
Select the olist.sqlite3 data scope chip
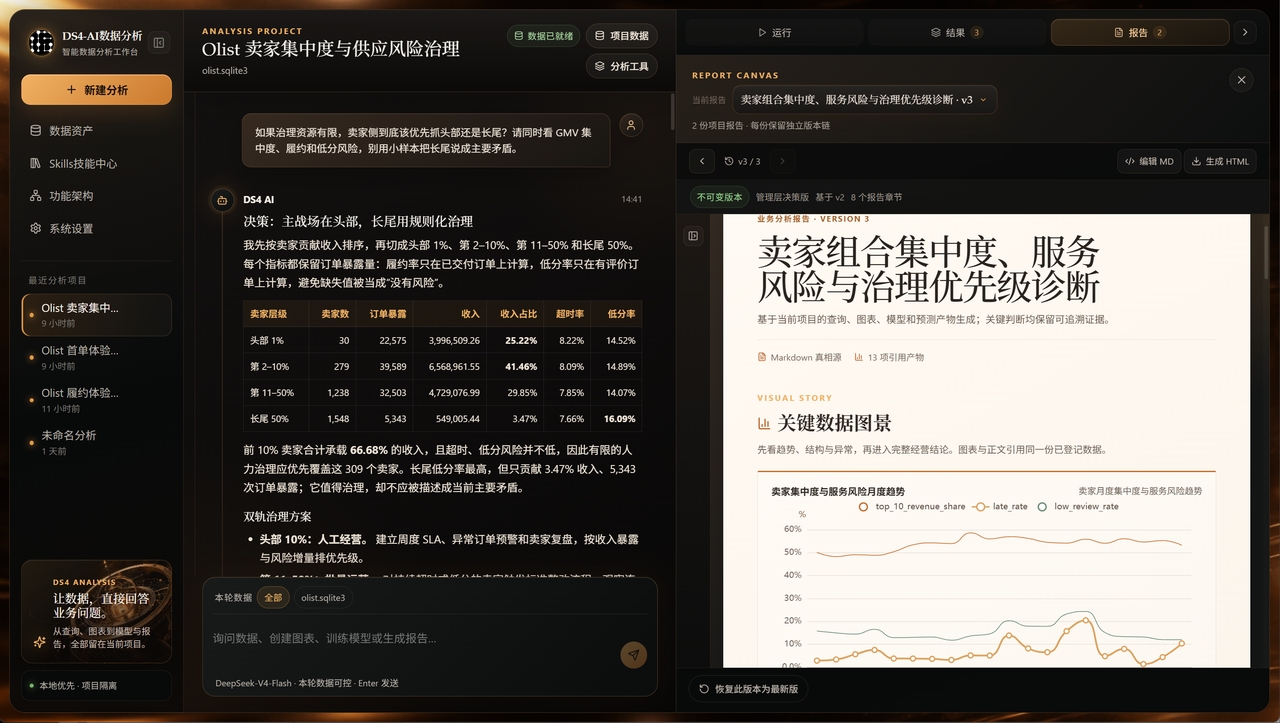[323, 597]
